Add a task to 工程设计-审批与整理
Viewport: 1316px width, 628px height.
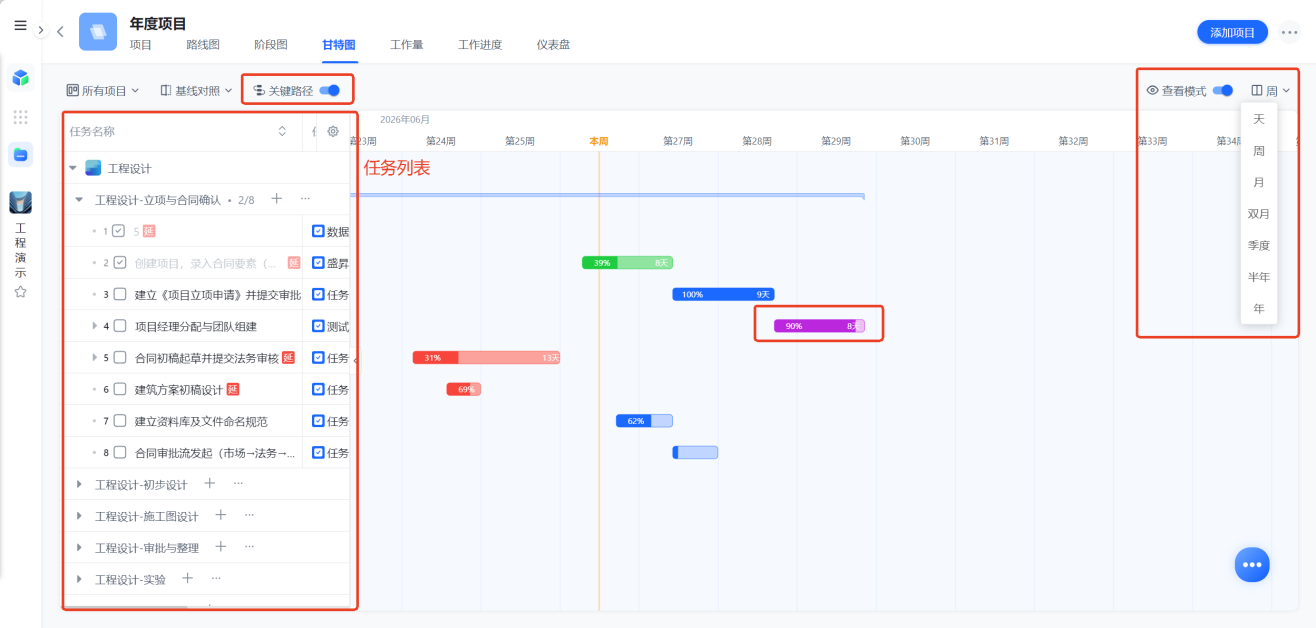click(x=221, y=546)
